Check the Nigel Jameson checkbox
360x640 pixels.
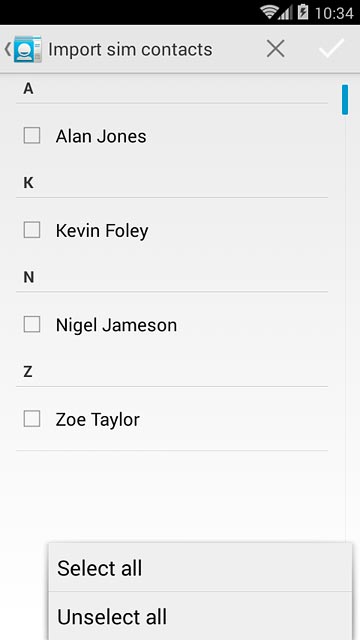click(32, 324)
